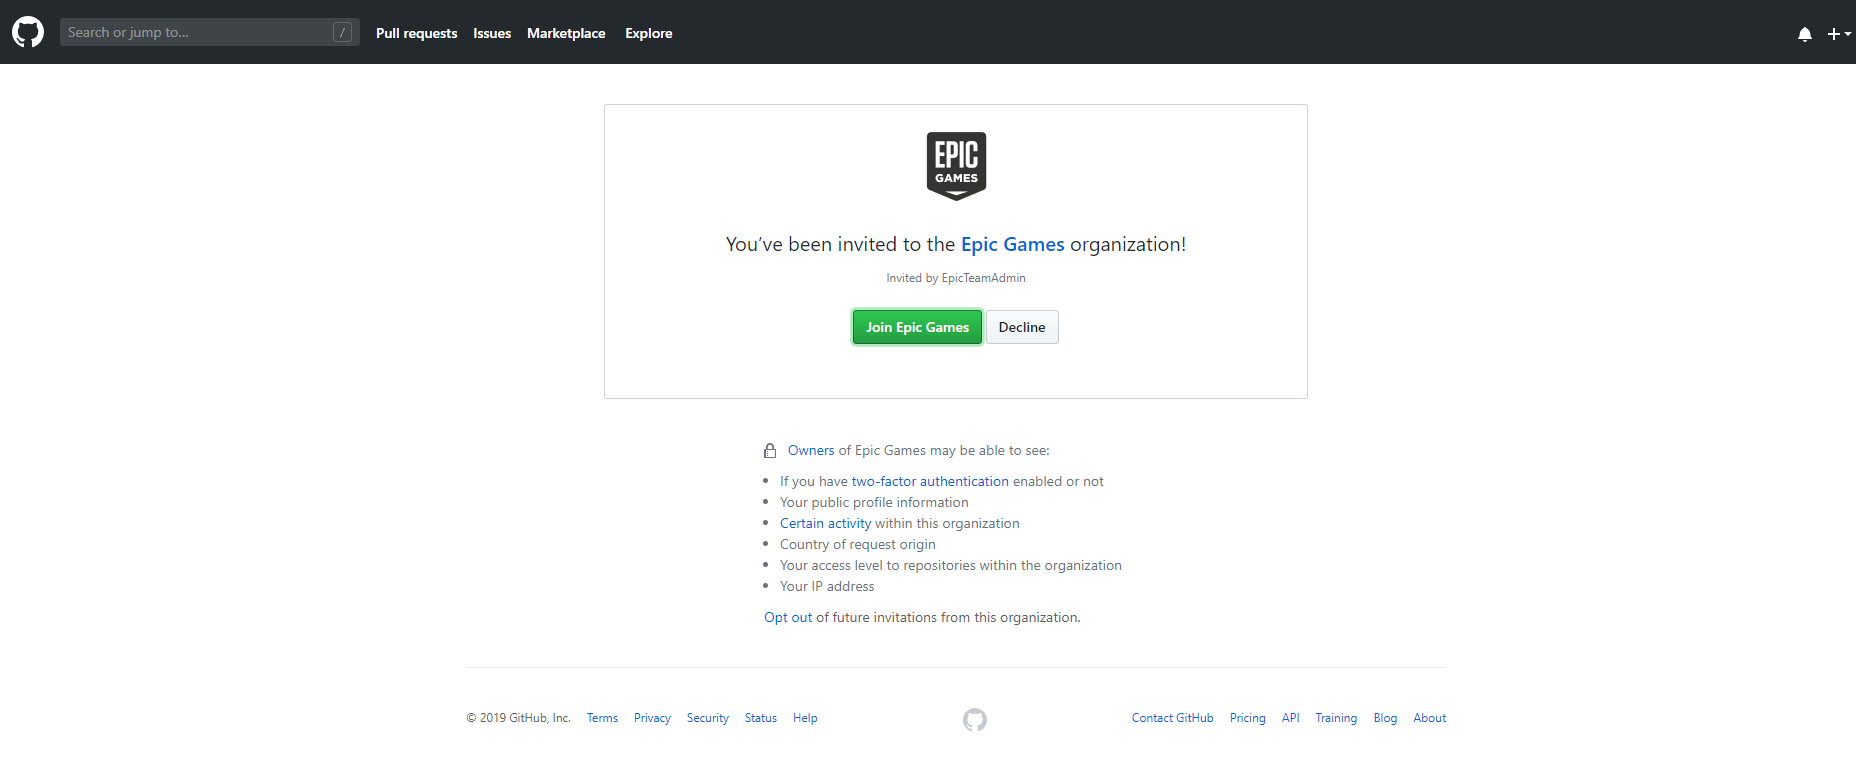Open Training in the footer

[x=1336, y=718]
